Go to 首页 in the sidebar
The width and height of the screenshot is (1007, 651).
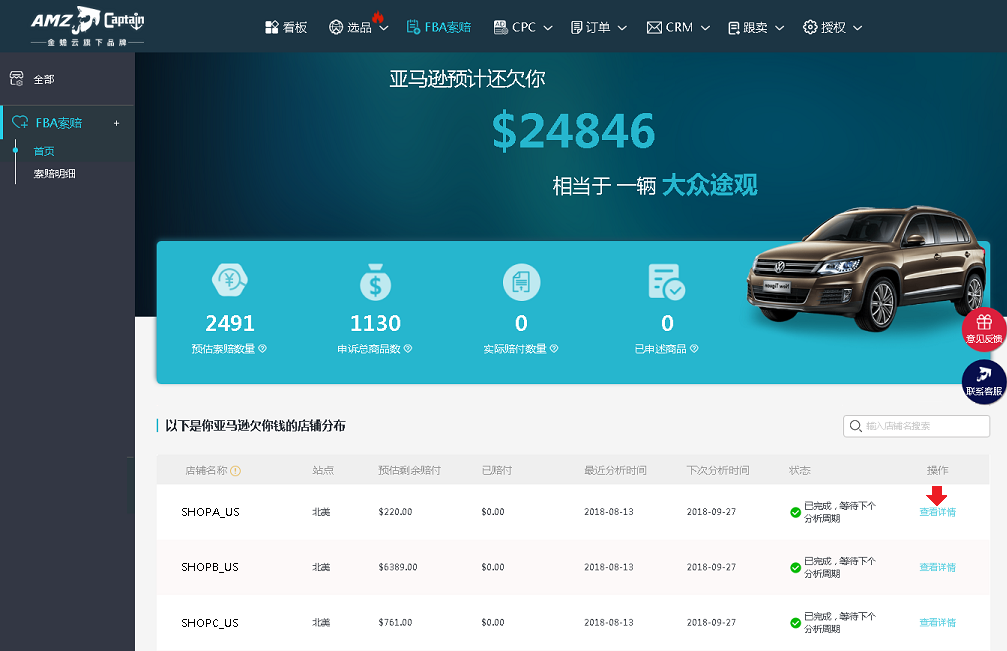tap(44, 151)
